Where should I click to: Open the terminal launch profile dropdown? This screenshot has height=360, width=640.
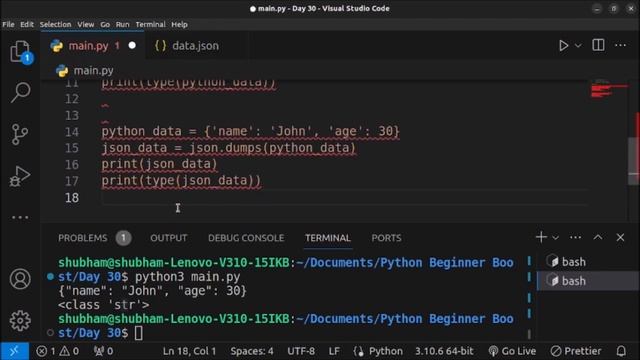[555, 238]
